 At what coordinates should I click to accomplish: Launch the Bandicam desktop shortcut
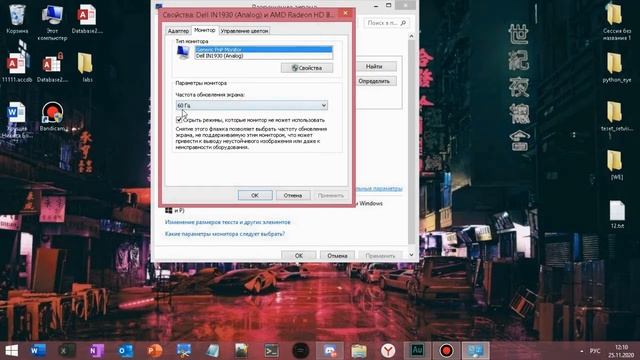(52, 116)
